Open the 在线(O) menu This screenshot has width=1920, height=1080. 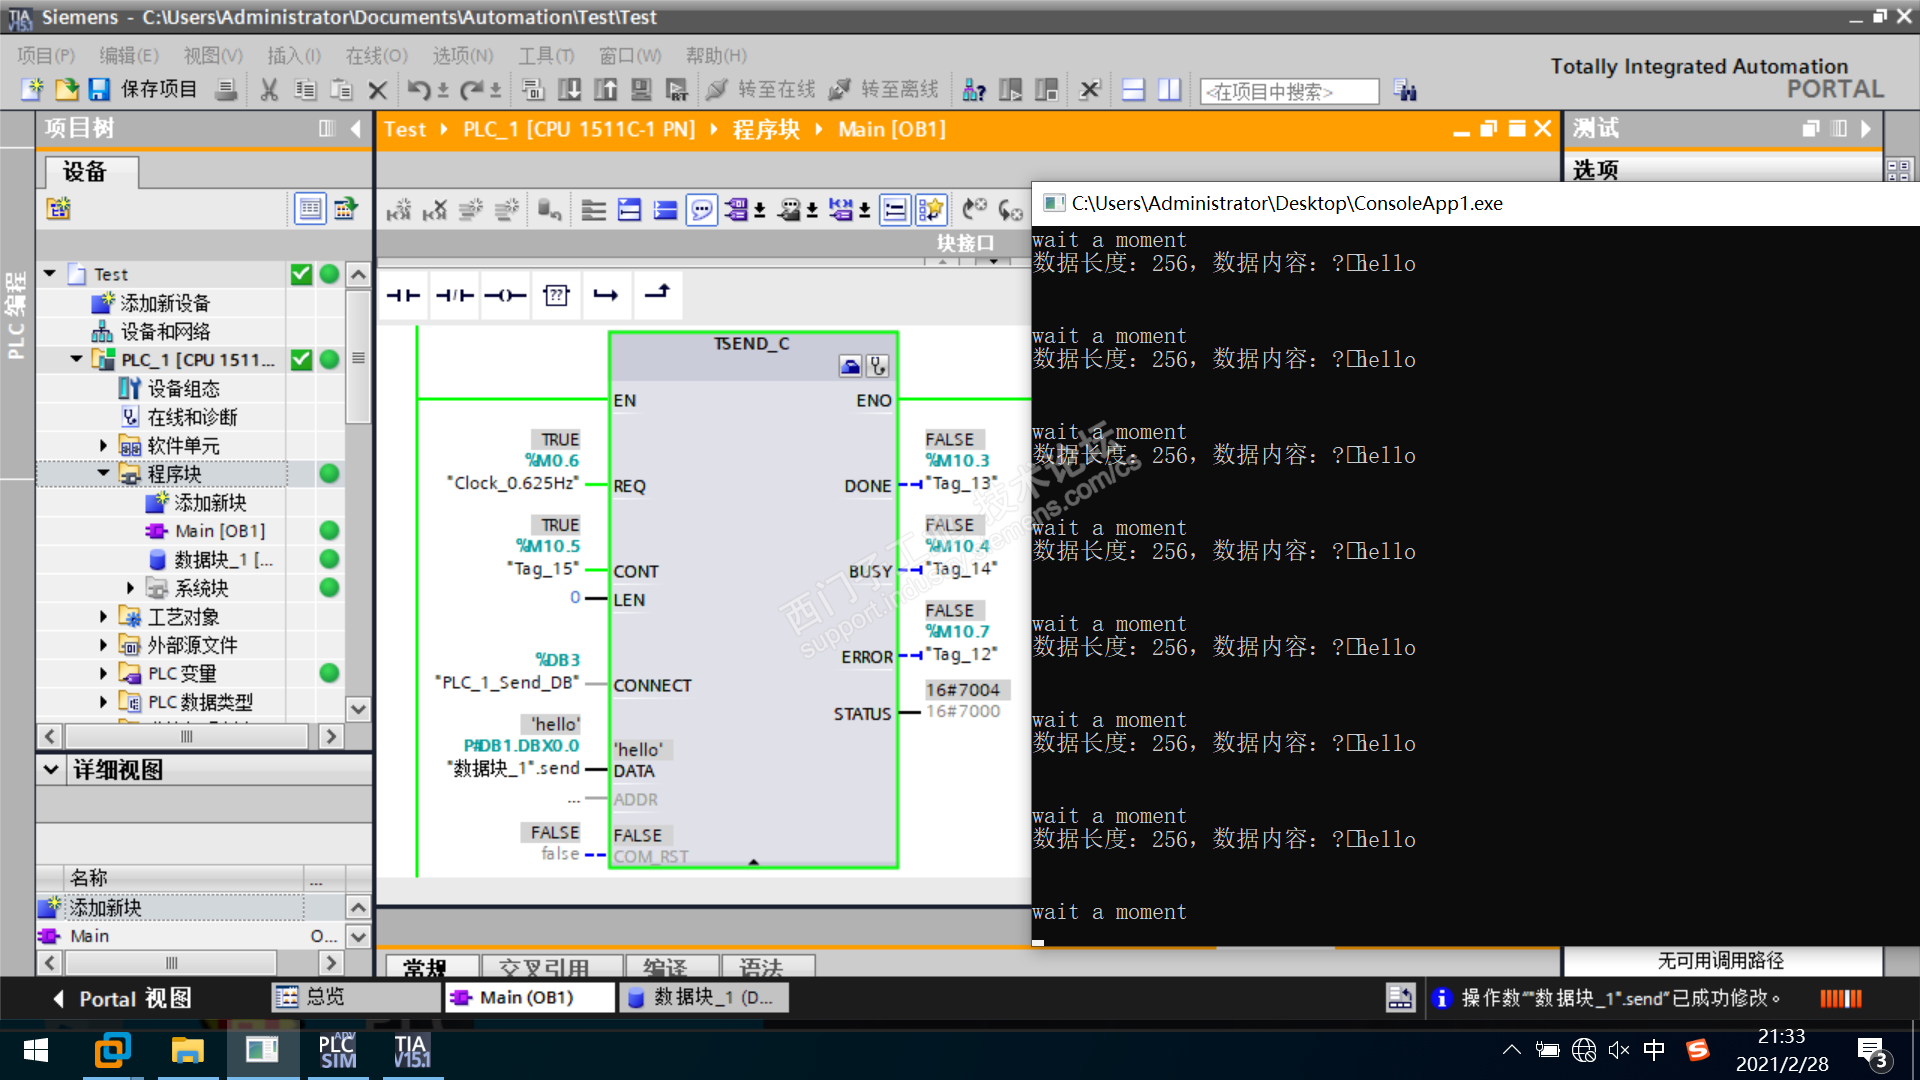coord(376,55)
